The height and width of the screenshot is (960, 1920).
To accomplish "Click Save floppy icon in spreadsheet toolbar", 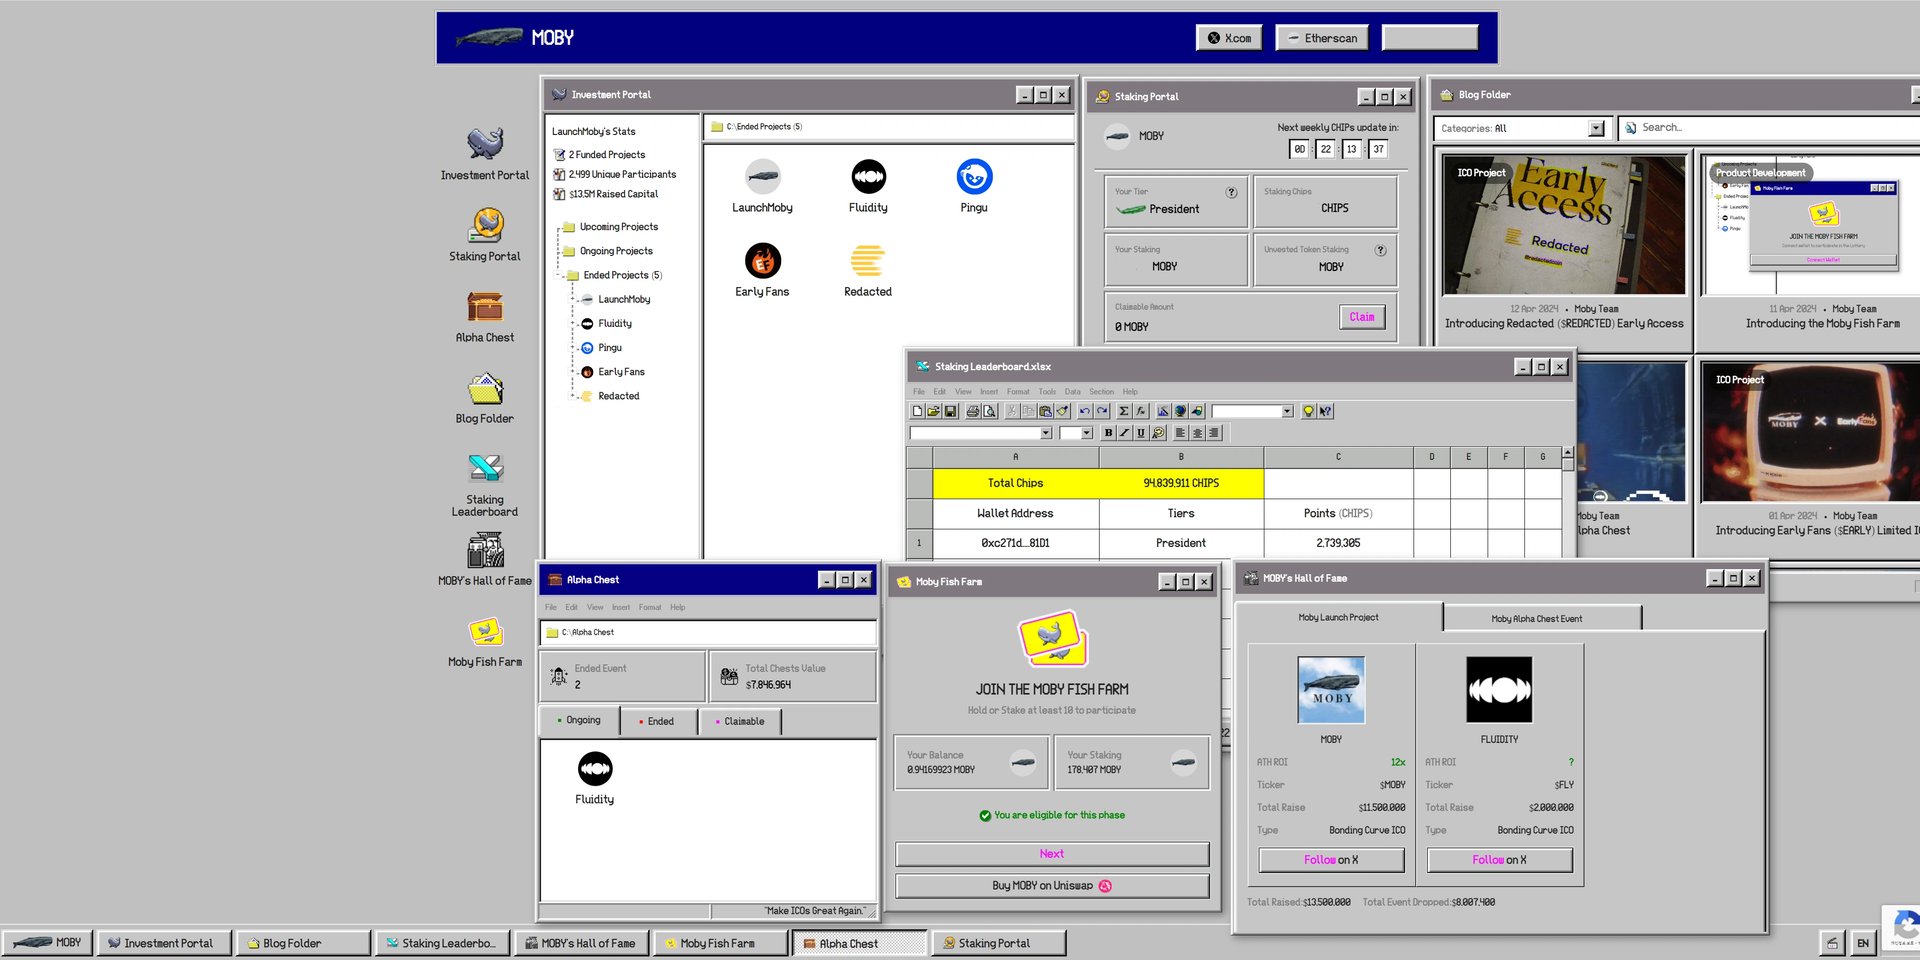I will coord(950,411).
